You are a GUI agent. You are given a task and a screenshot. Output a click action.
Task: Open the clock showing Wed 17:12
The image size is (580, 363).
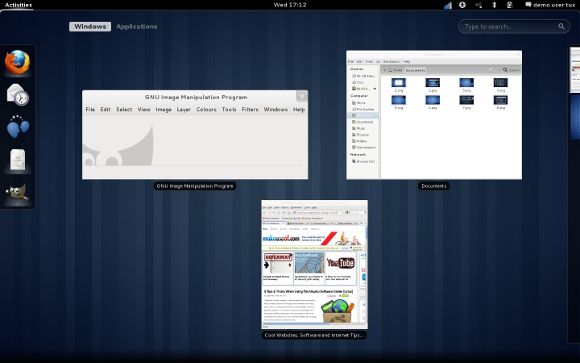coord(290,5)
